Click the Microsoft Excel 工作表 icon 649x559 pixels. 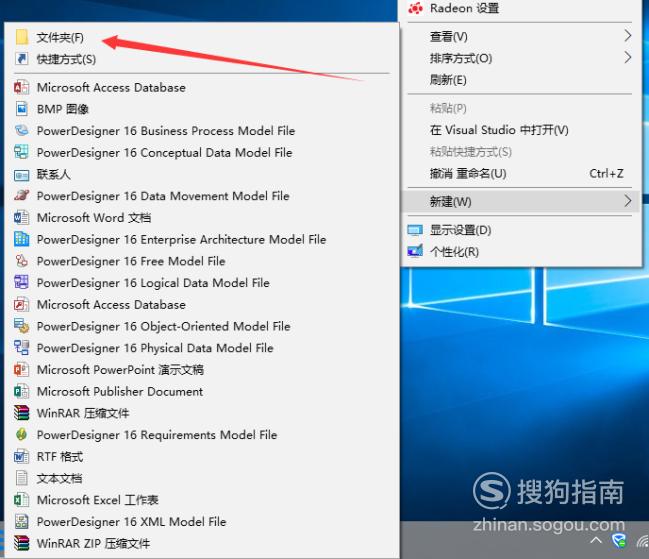[x=22, y=500]
